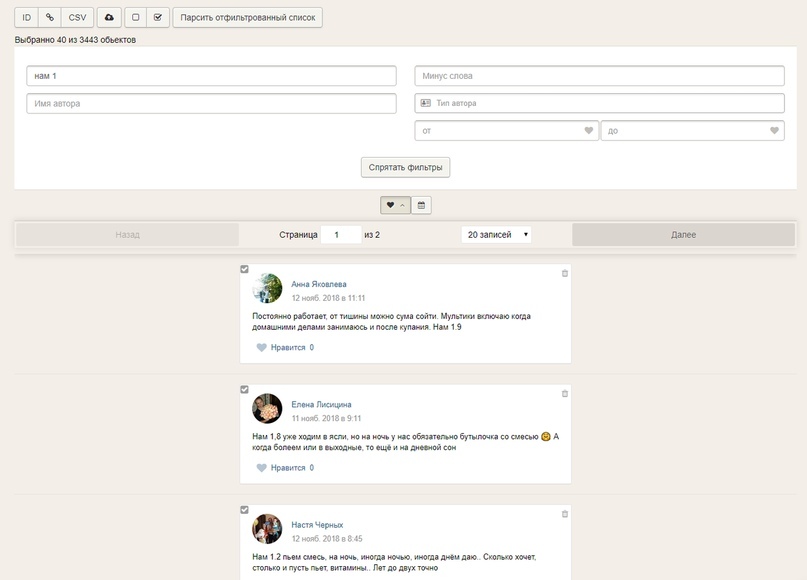Screen dimensions: 807x580
Task: Click the ID export button
Action: pos(26,17)
